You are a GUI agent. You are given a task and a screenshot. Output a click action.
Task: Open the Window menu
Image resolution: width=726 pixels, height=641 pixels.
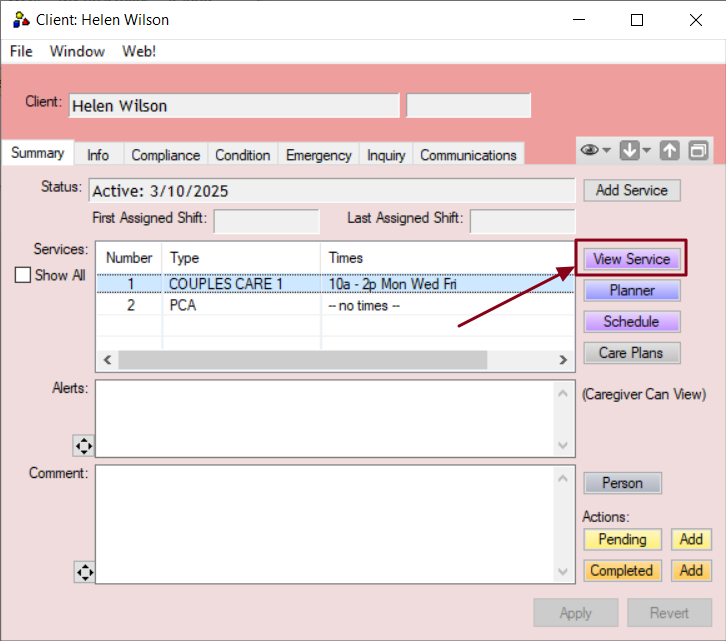(77, 51)
